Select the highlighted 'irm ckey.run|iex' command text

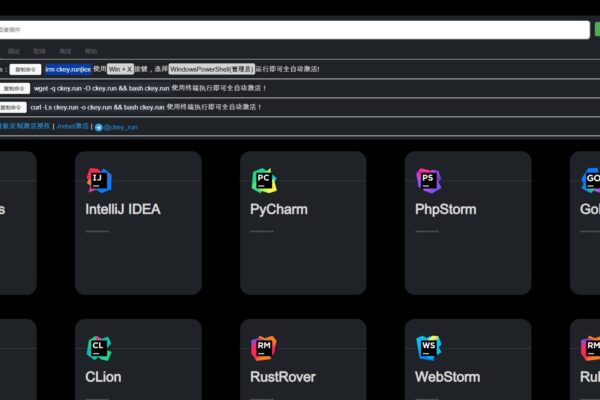(x=68, y=69)
